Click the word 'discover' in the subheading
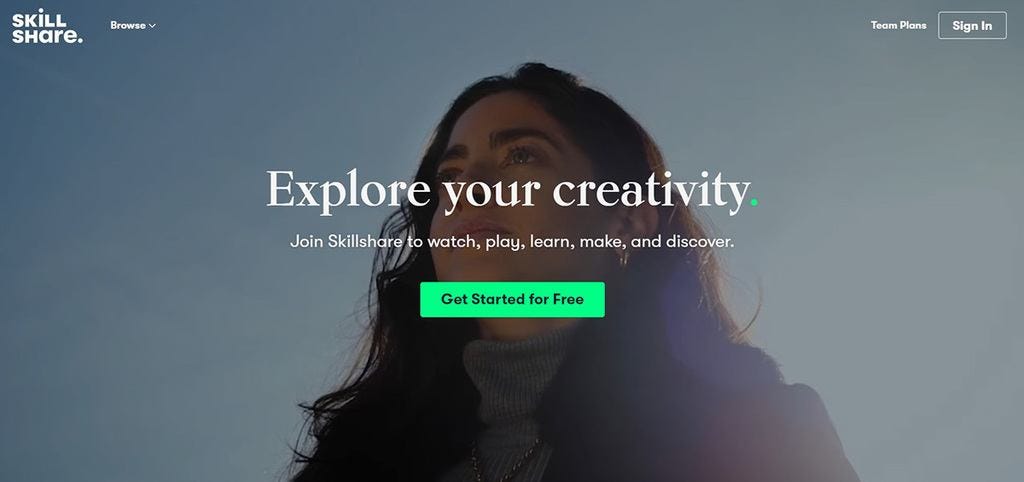The image size is (1024, 482). 698,242
